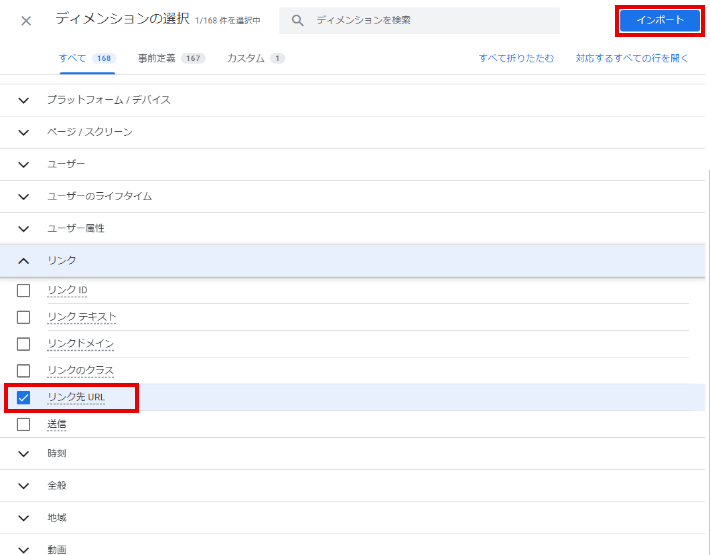
Task: Click すべて折りたたむ link
Action: 516,58
